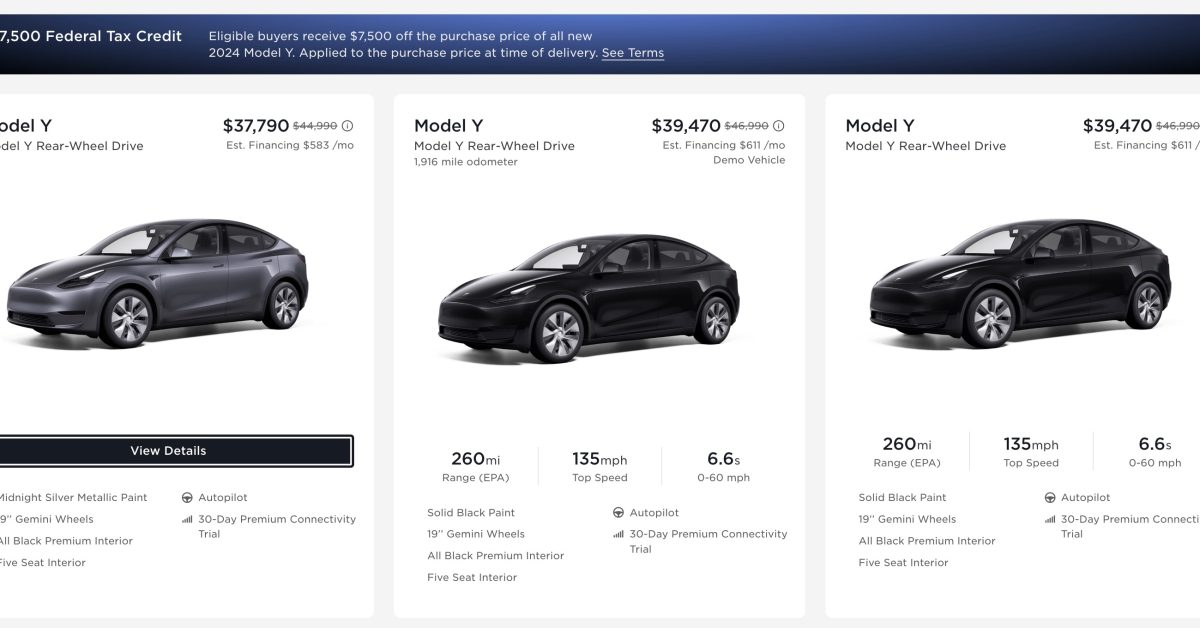This screenshot has height=628, width=1200.
Task: Click the Federal Tax Credit banner heading
Action: (x=90, y=37)
